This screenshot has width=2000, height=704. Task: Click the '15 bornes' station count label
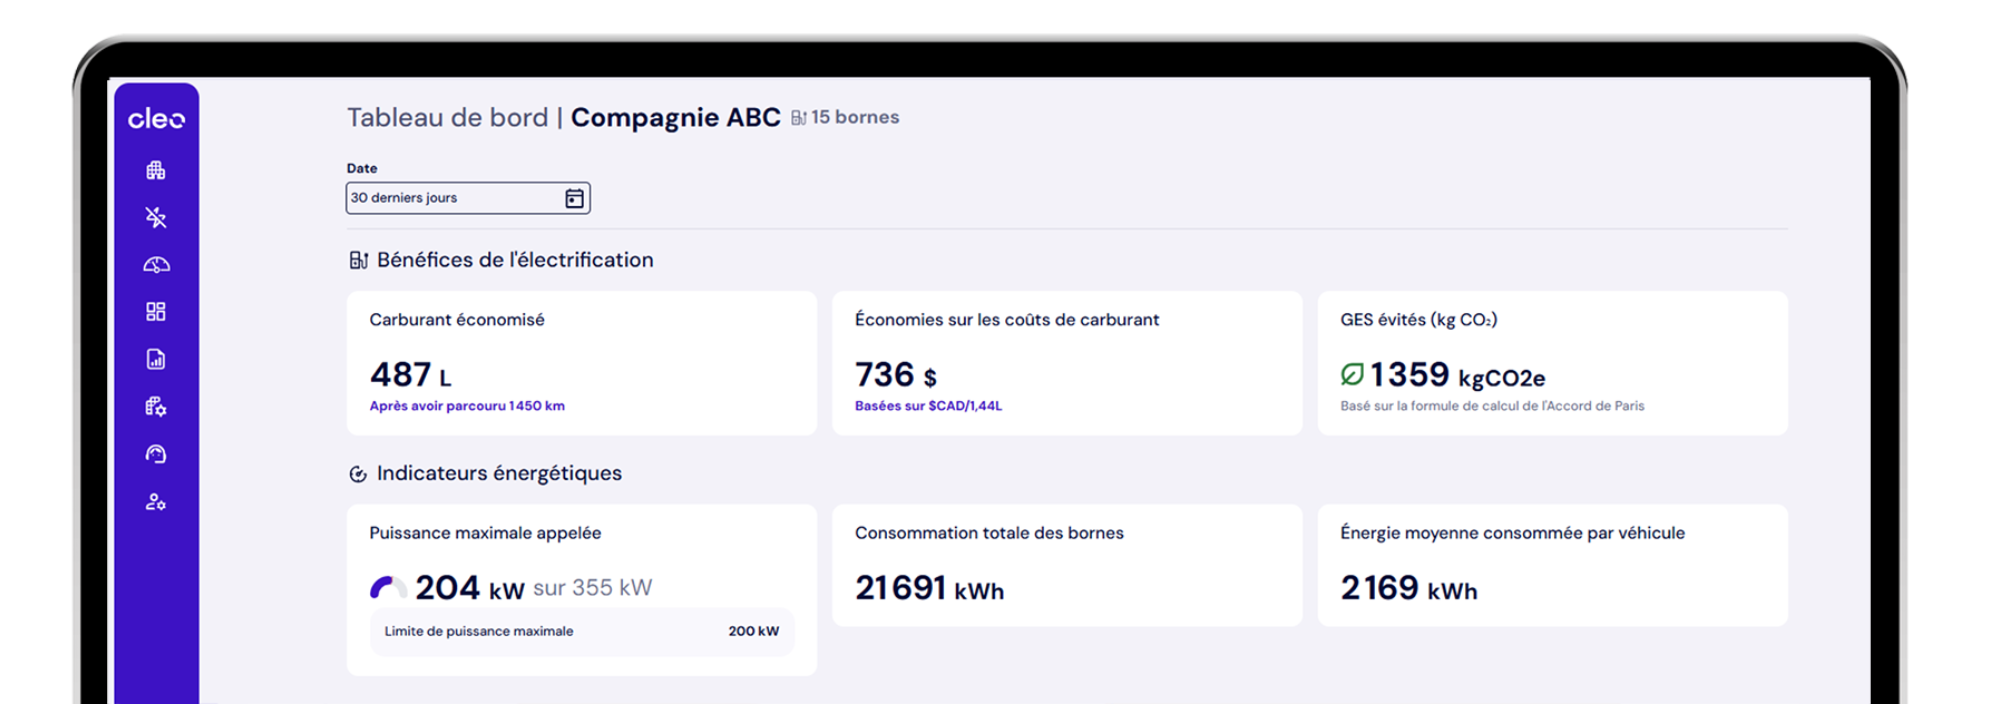point(845,117)
